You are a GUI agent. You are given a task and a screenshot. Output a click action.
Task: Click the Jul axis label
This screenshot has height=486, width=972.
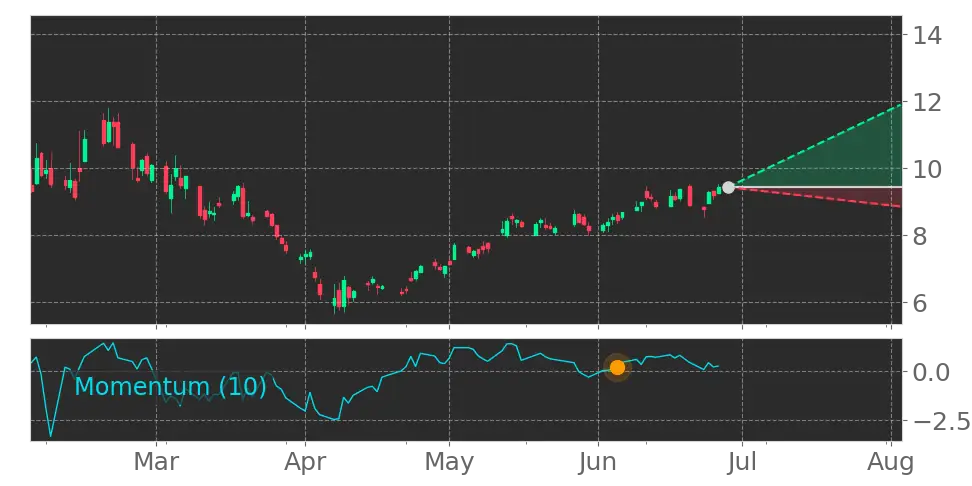coord(743,462)
